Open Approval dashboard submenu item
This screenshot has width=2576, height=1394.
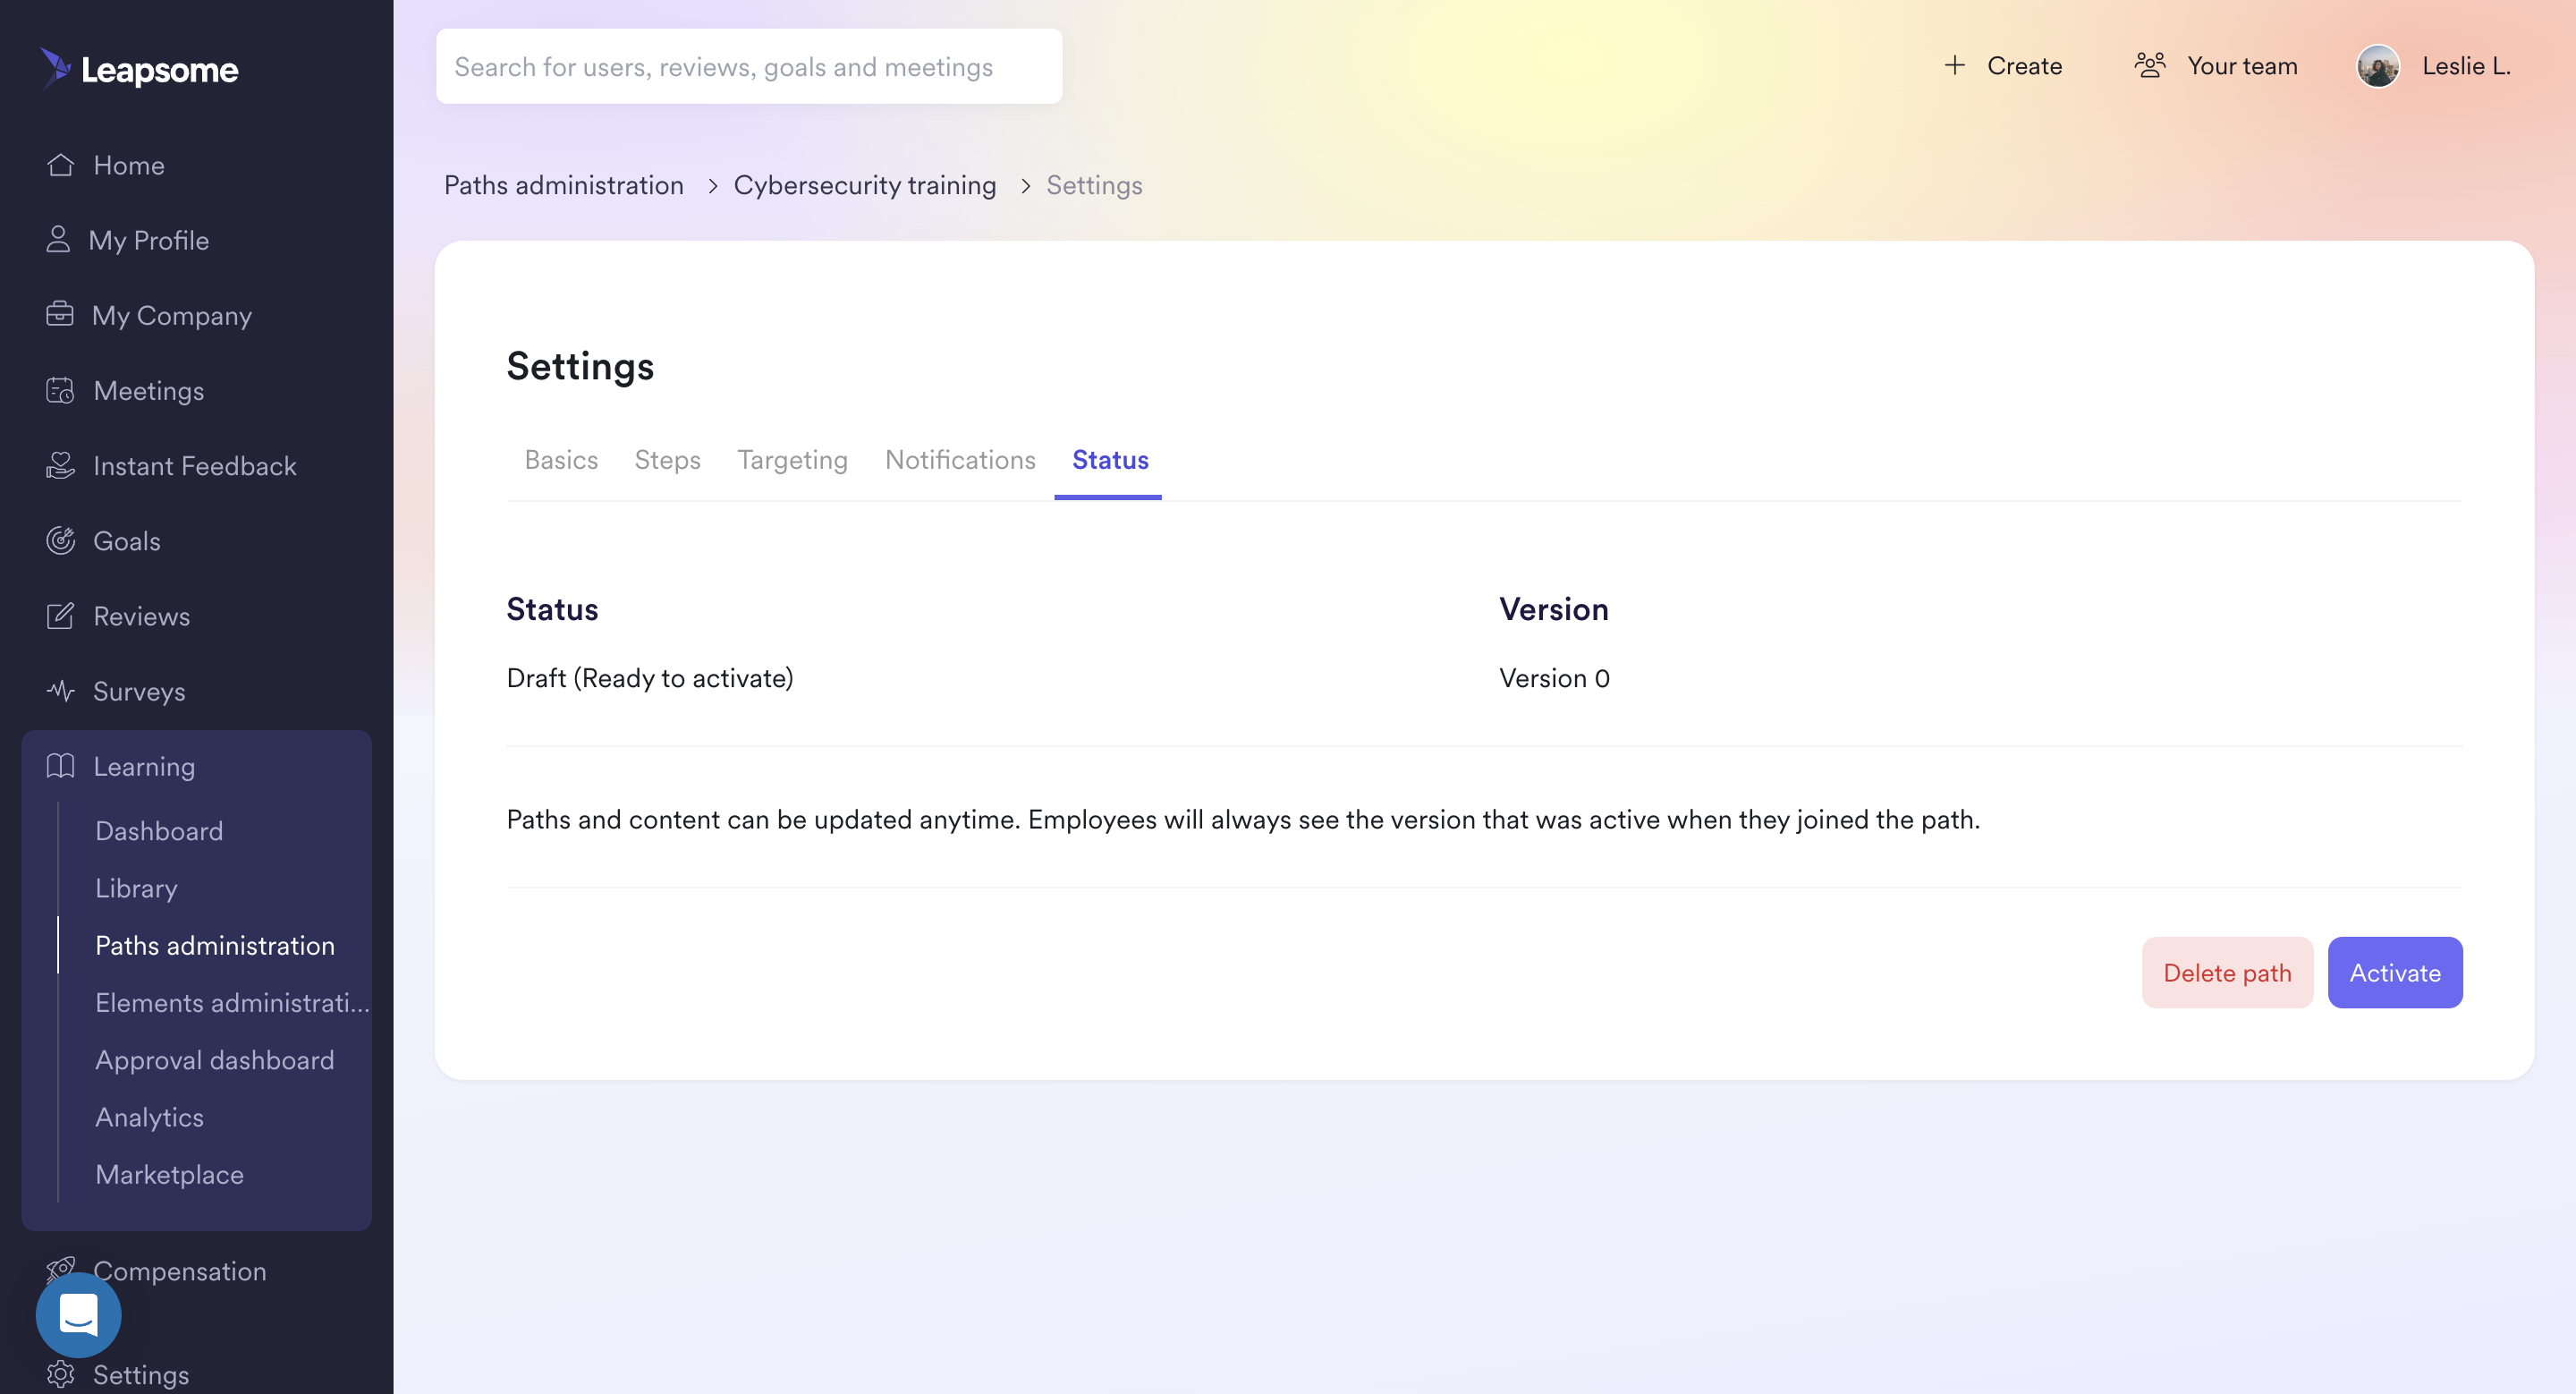point(214,1060)
